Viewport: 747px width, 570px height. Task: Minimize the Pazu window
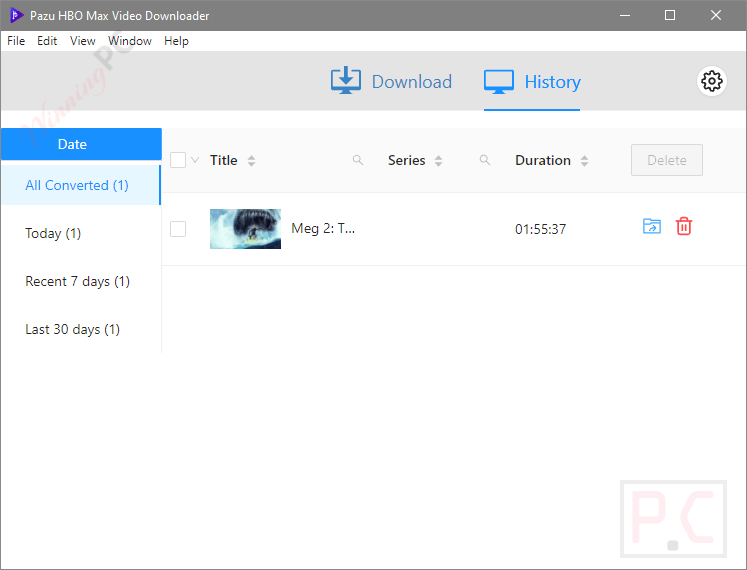coord(625,15)
